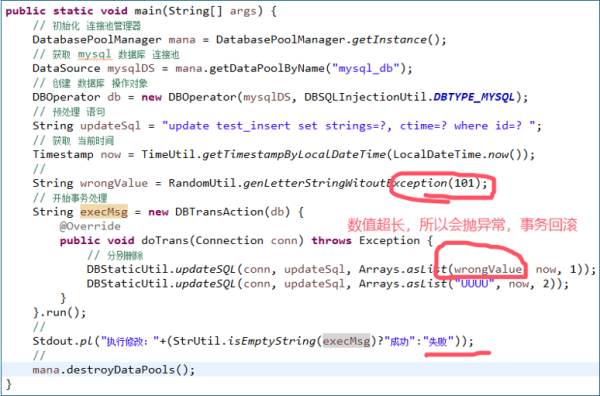Click the '@Override' annotation
The image size is (600, 396).
point(90,227)
